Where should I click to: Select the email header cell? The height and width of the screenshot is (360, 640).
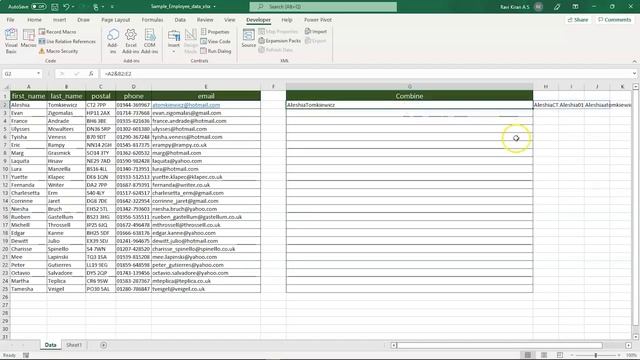coord(206,96)
